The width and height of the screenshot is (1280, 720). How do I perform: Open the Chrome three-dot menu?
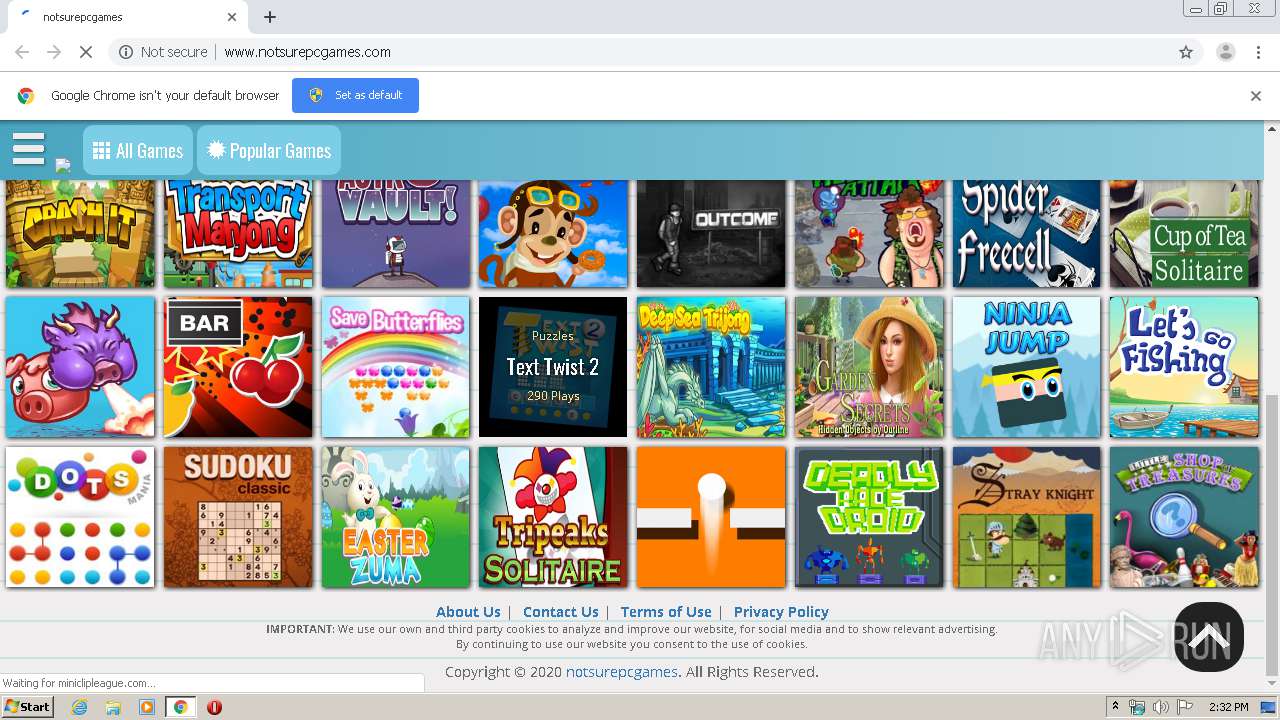coord(1259,52)
